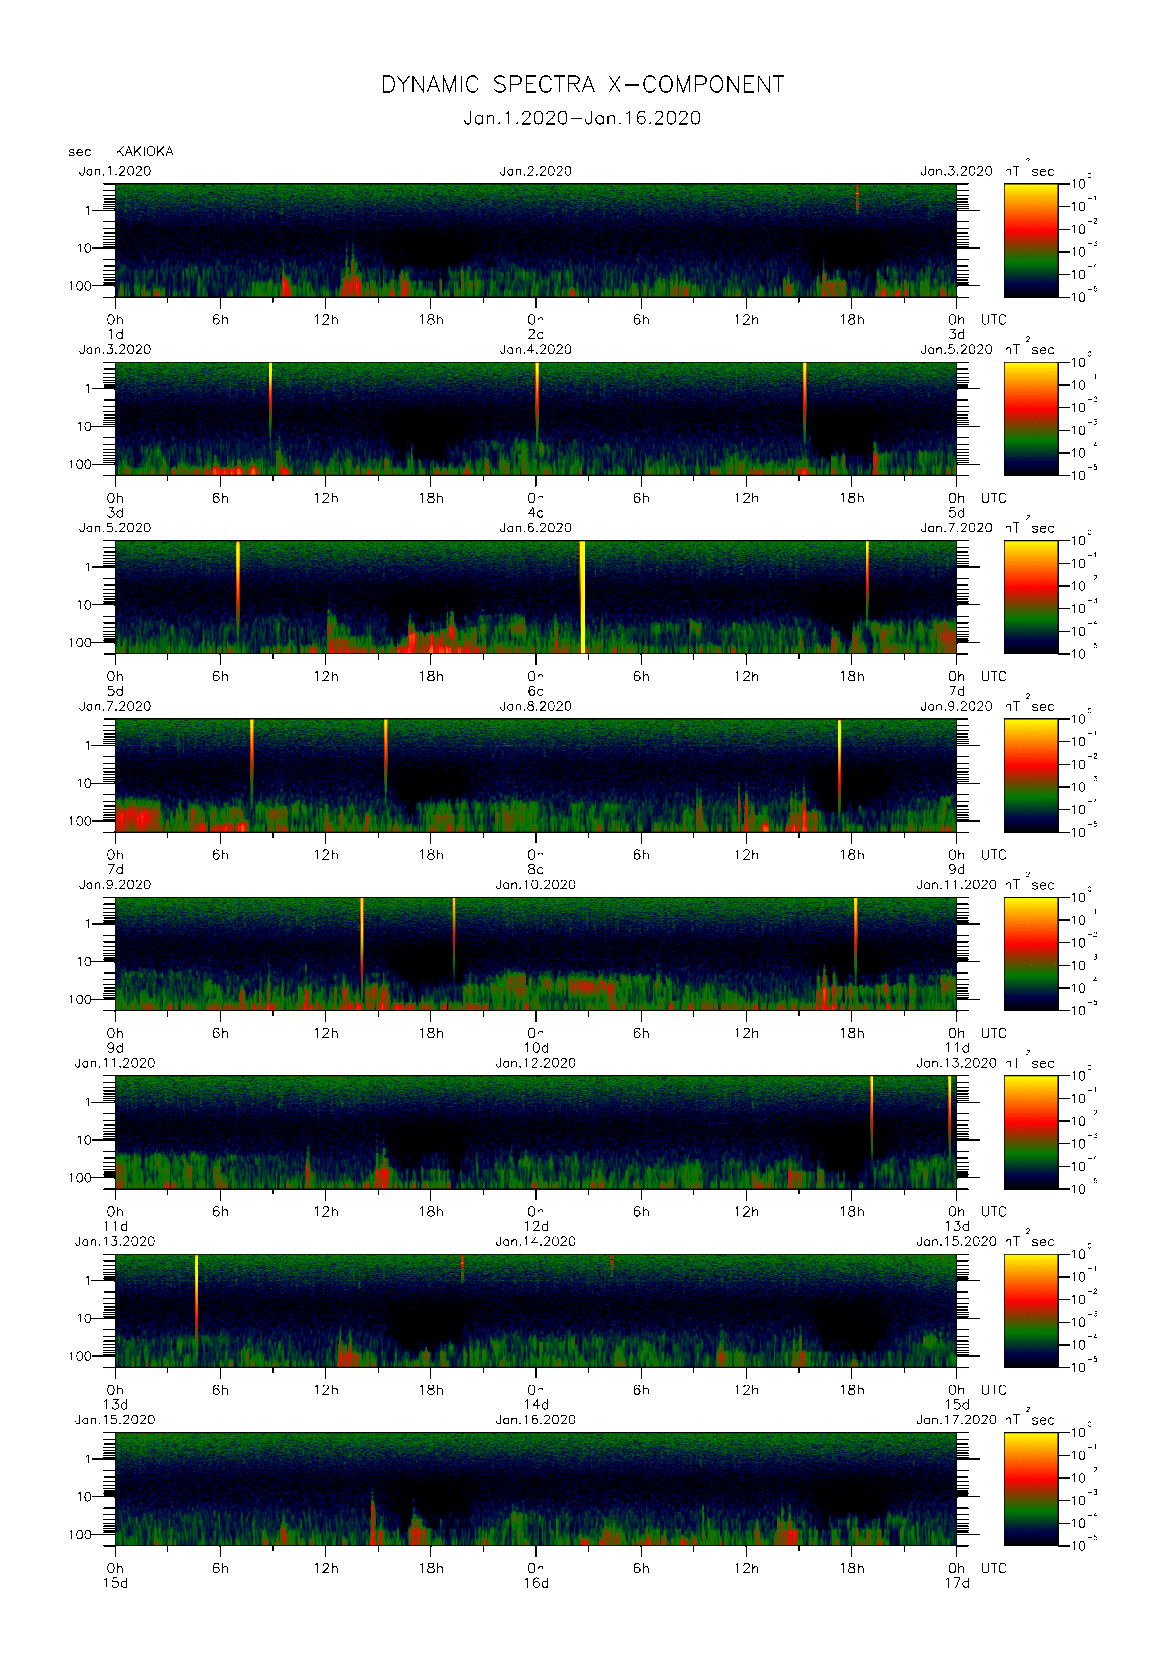Click the Jan.10.2020 date label
The image size is (1165, 1679).
coord(536,885)
